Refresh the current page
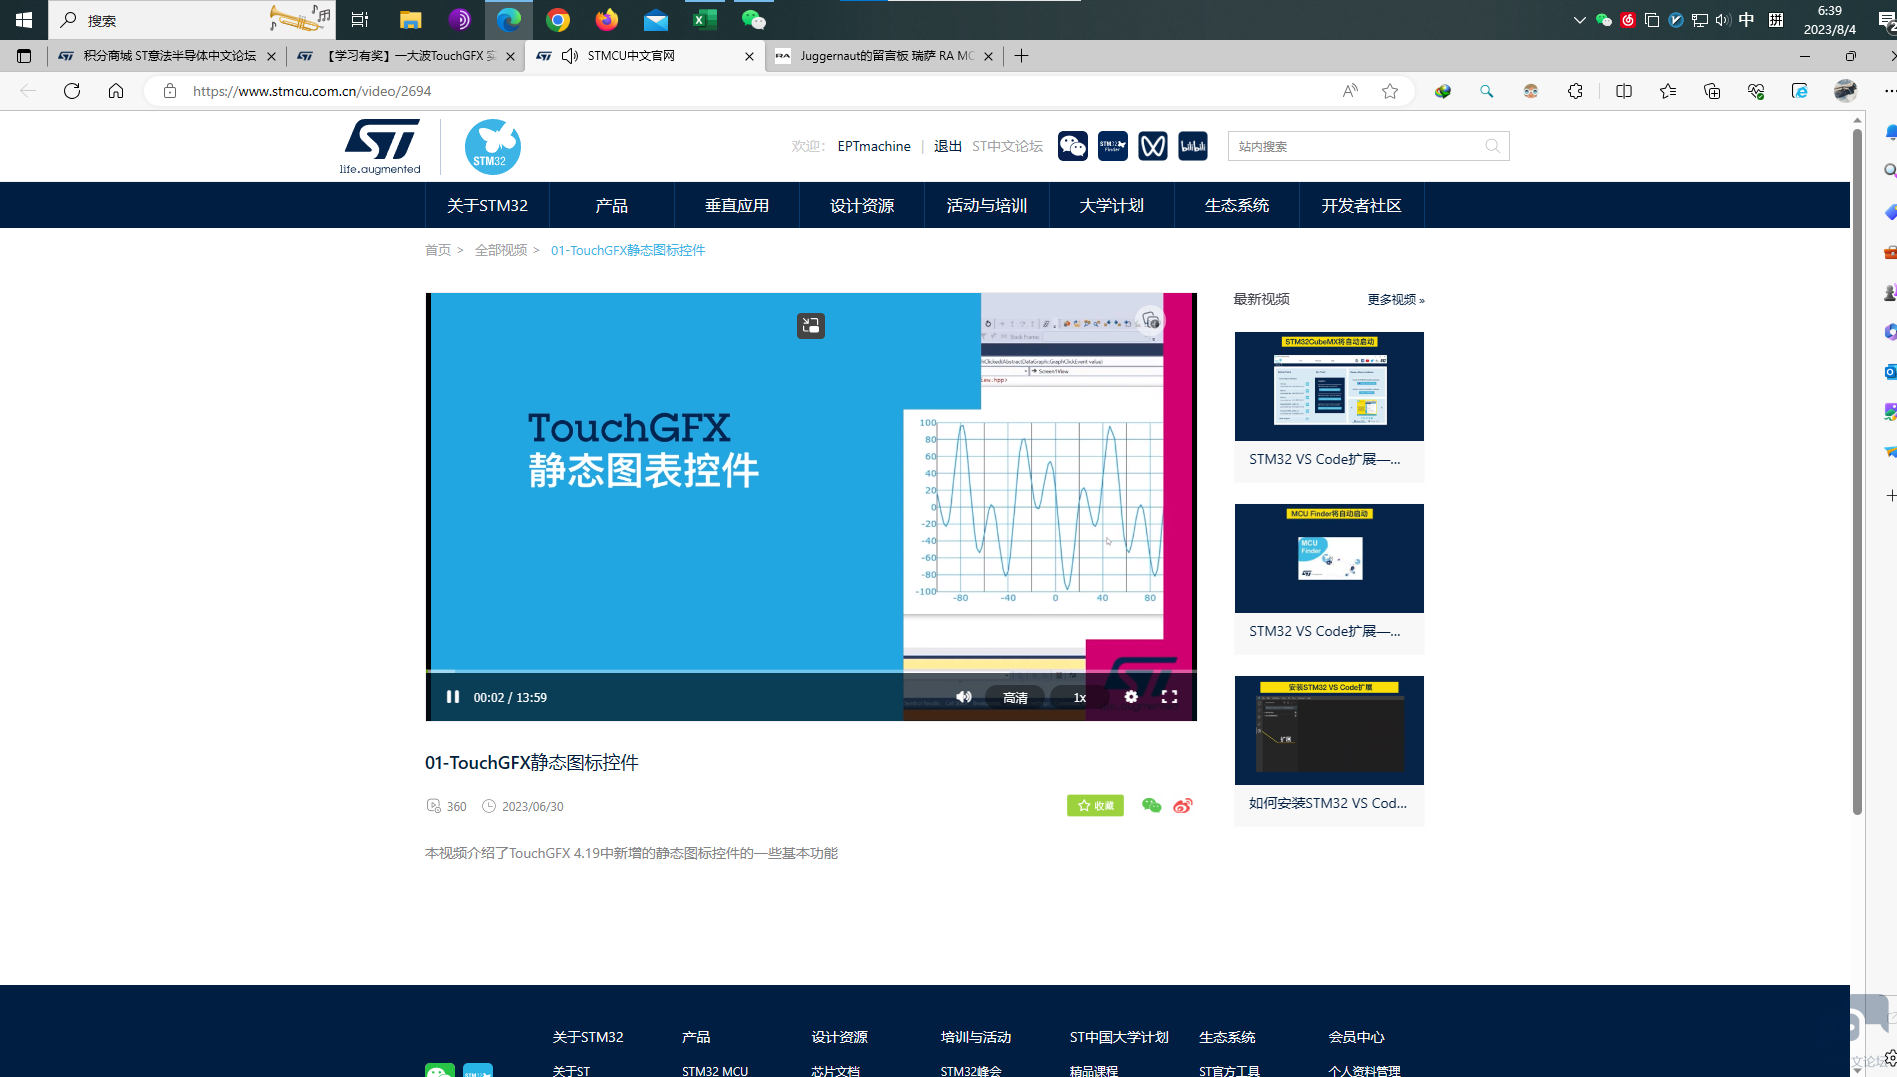 [72, 91]
